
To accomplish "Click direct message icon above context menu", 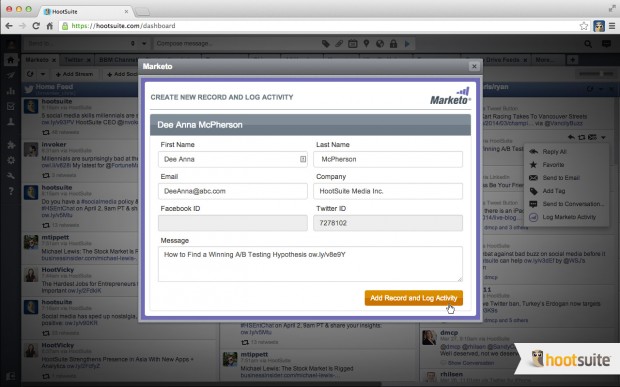I will [592, 137].
